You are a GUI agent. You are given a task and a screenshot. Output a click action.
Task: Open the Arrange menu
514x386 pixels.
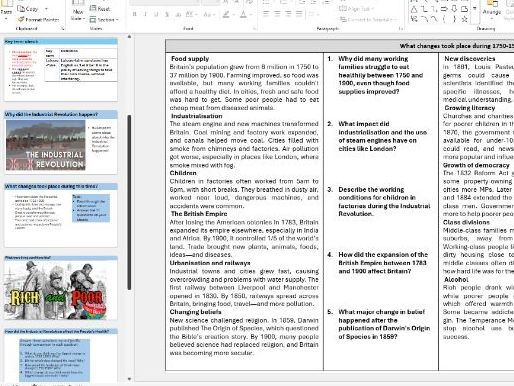[x=492, y=10]
